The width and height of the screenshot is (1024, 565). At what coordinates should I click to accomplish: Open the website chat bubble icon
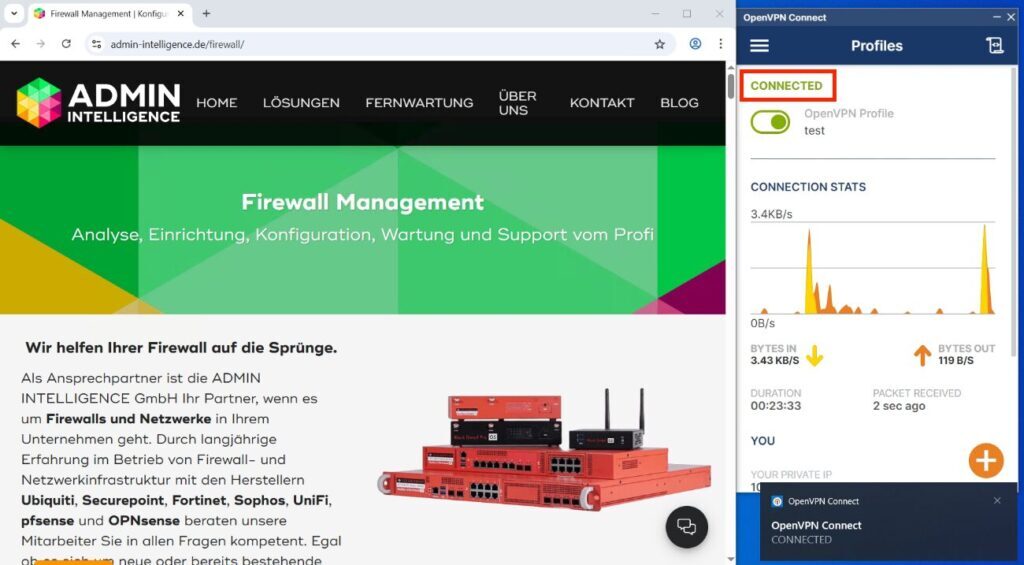tap(687, 527)
